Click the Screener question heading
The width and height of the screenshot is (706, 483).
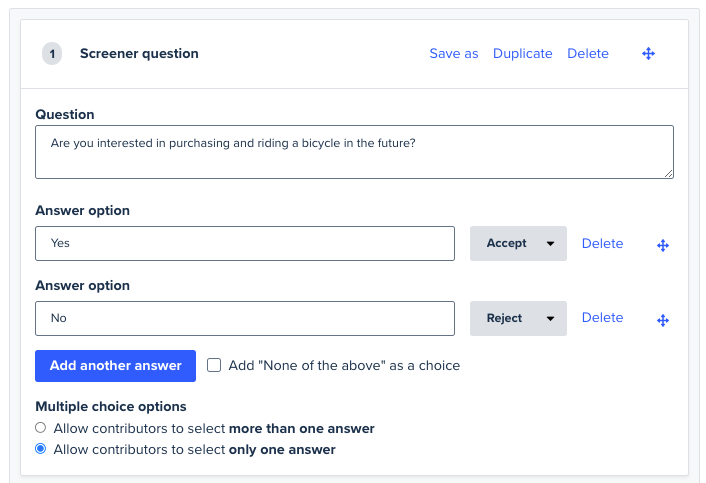coord(139,54)
